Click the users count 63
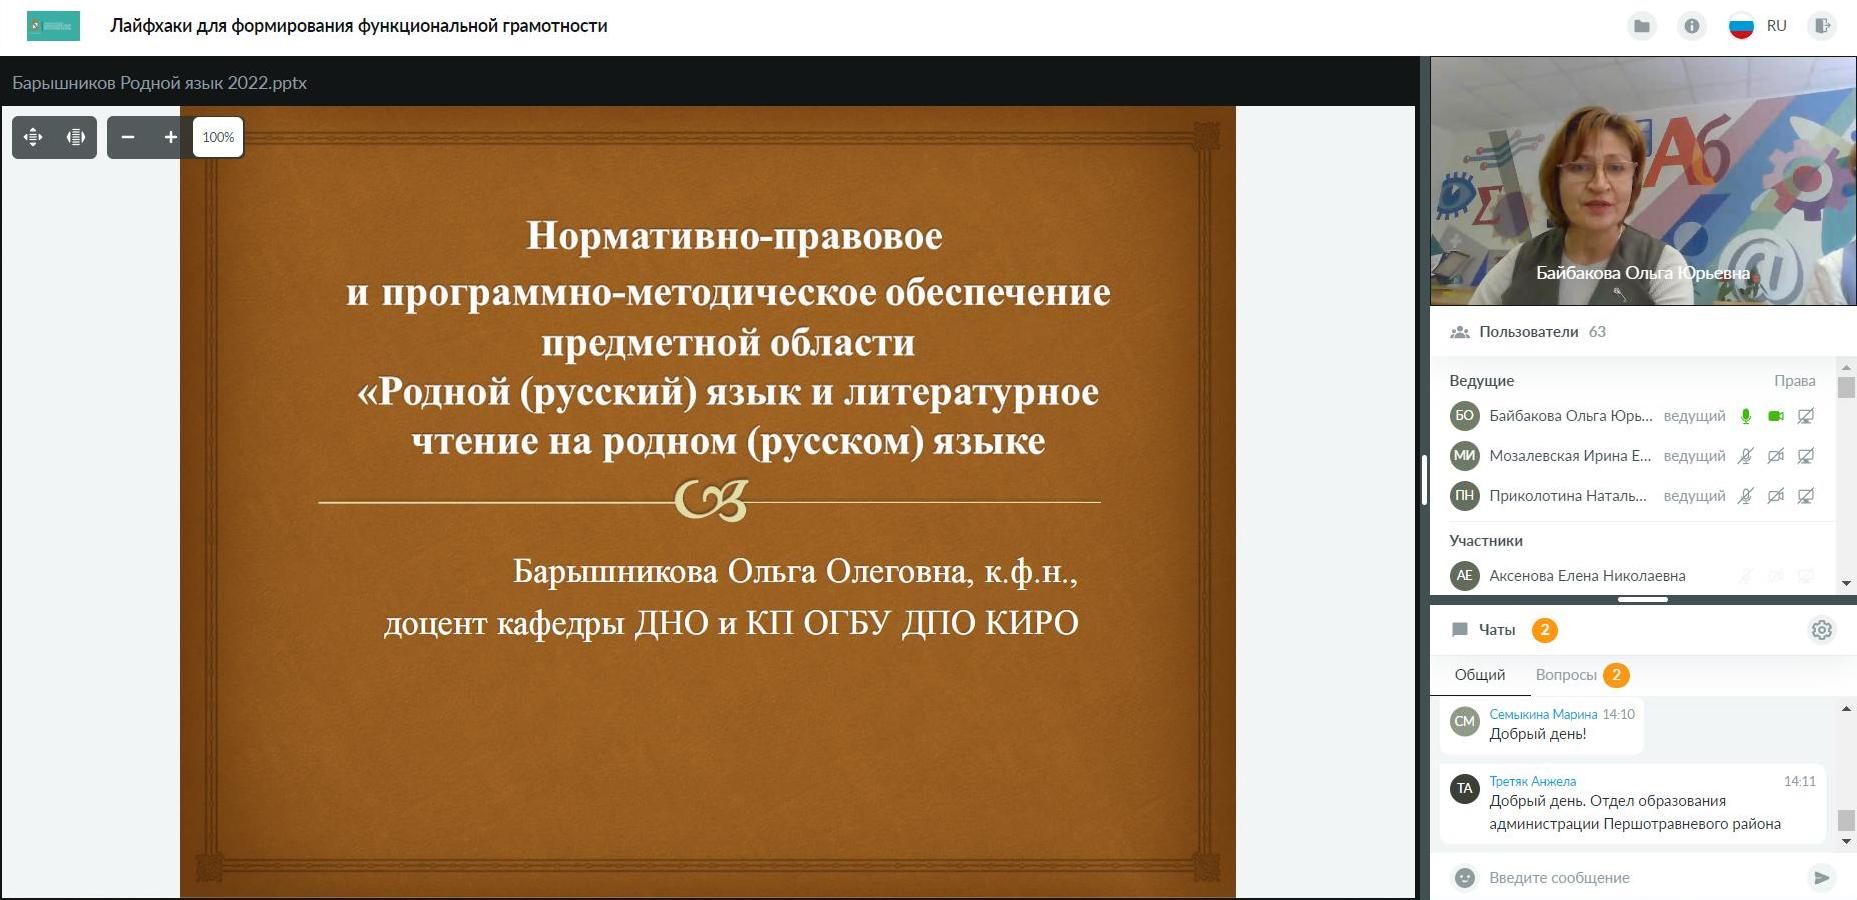The width and height of the screenshot is (1857, 900). 1597,332
